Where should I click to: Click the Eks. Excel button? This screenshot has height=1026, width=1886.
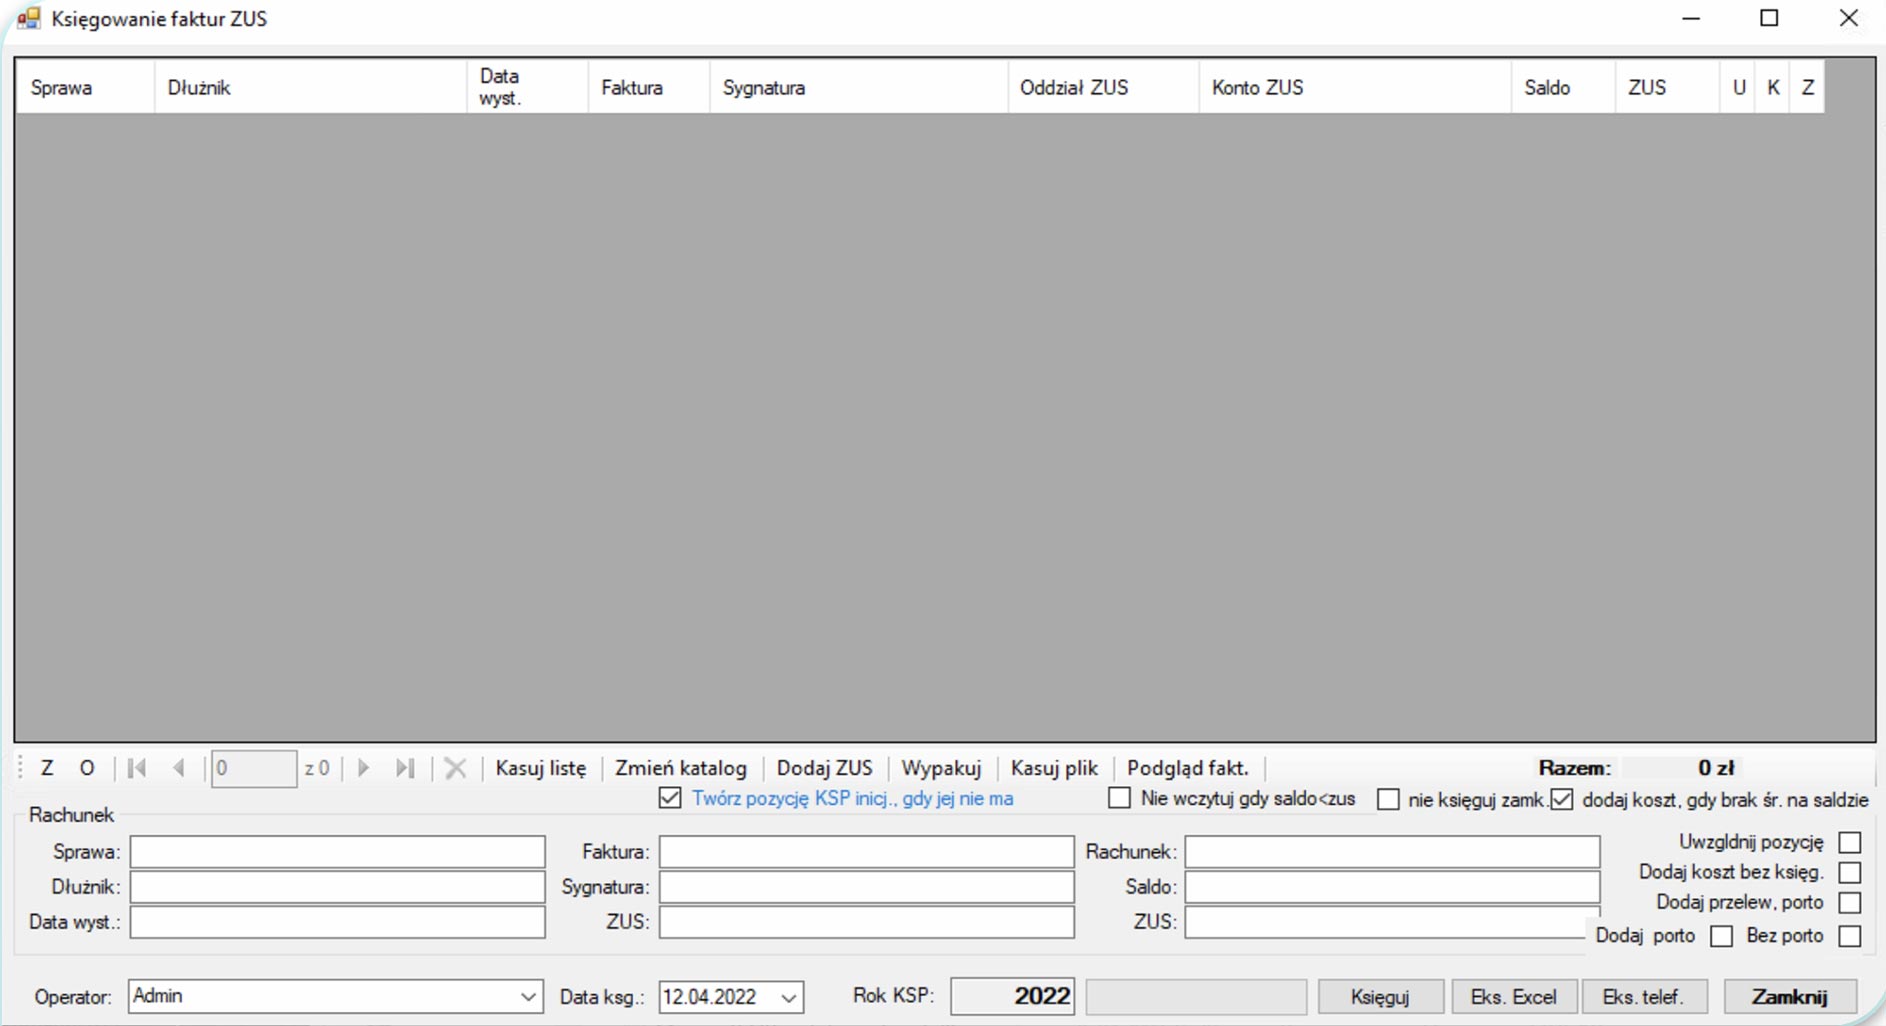(1513, 997)
